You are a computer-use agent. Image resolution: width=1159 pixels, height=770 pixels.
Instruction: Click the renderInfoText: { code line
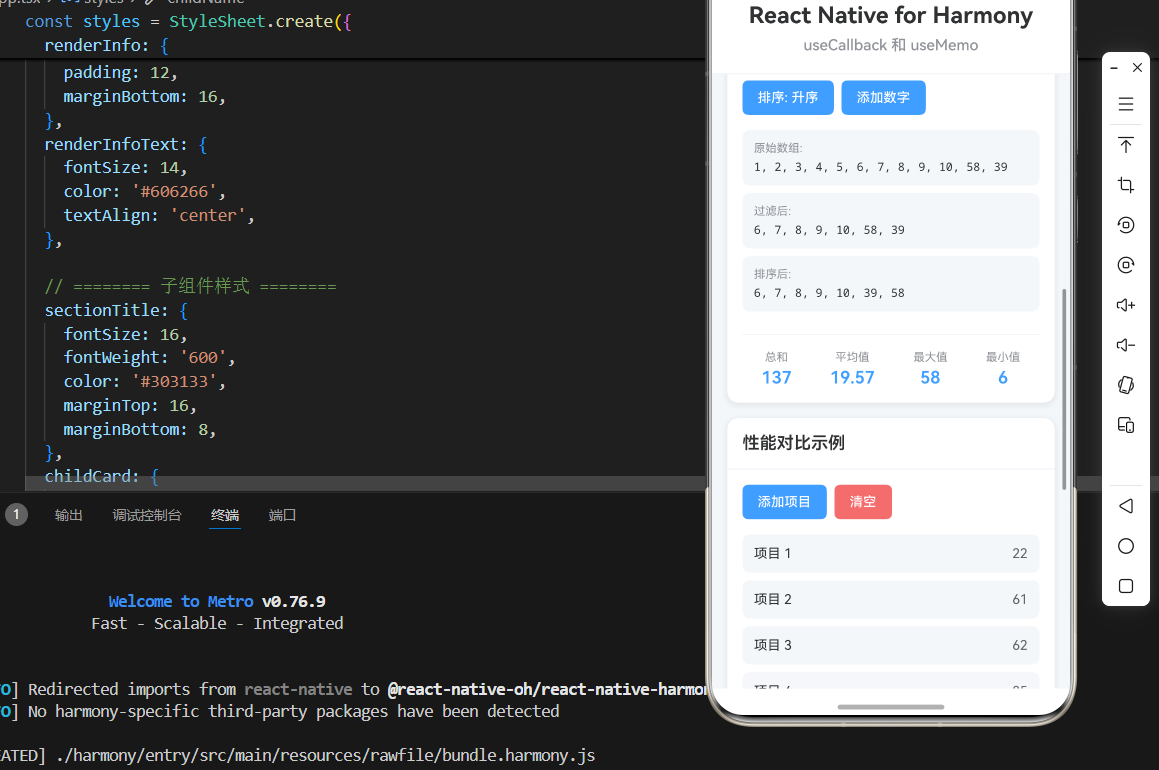[x=126, y=144]
